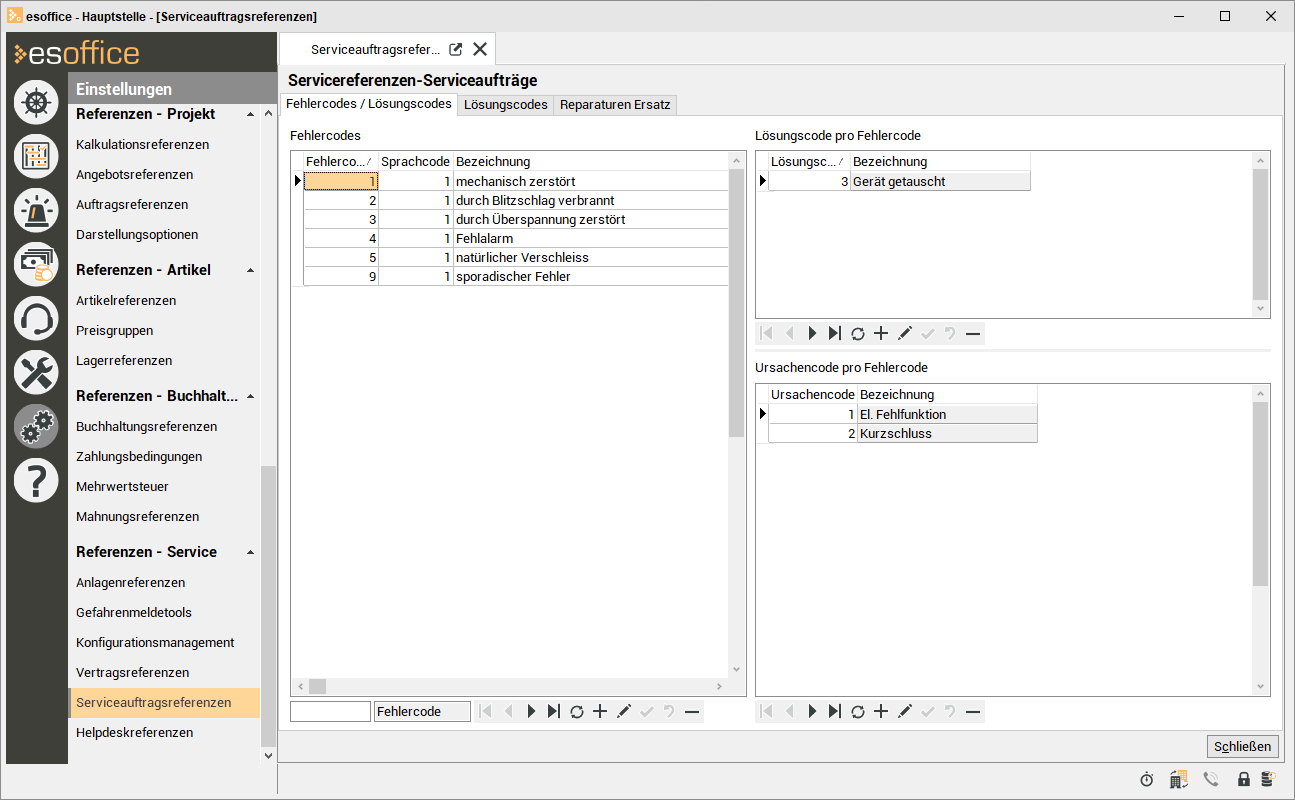Refresh the Lösungscode pro Fehlercode list

(x=857, y=334)
